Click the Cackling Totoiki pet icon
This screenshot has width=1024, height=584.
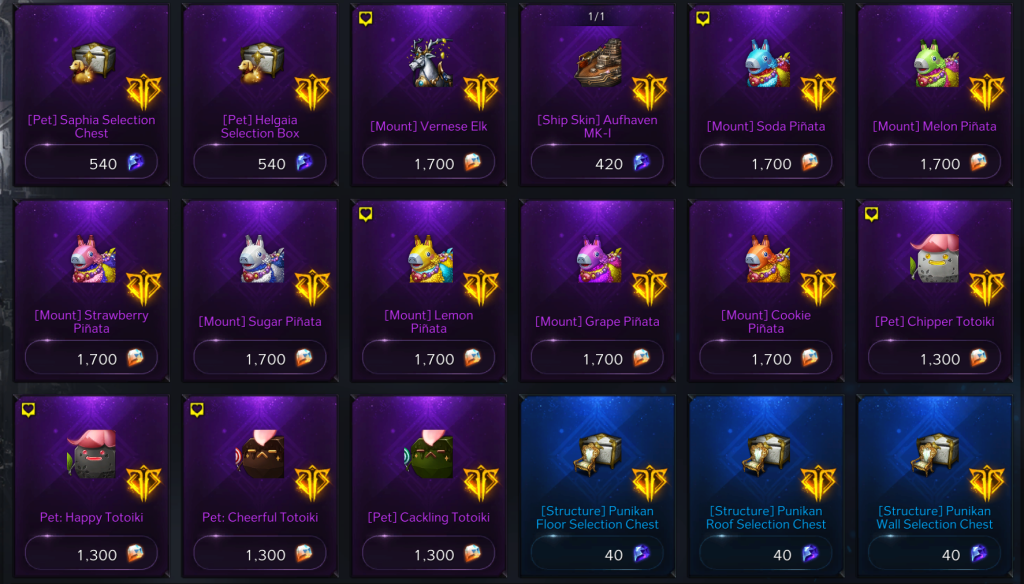click(429, 454)
